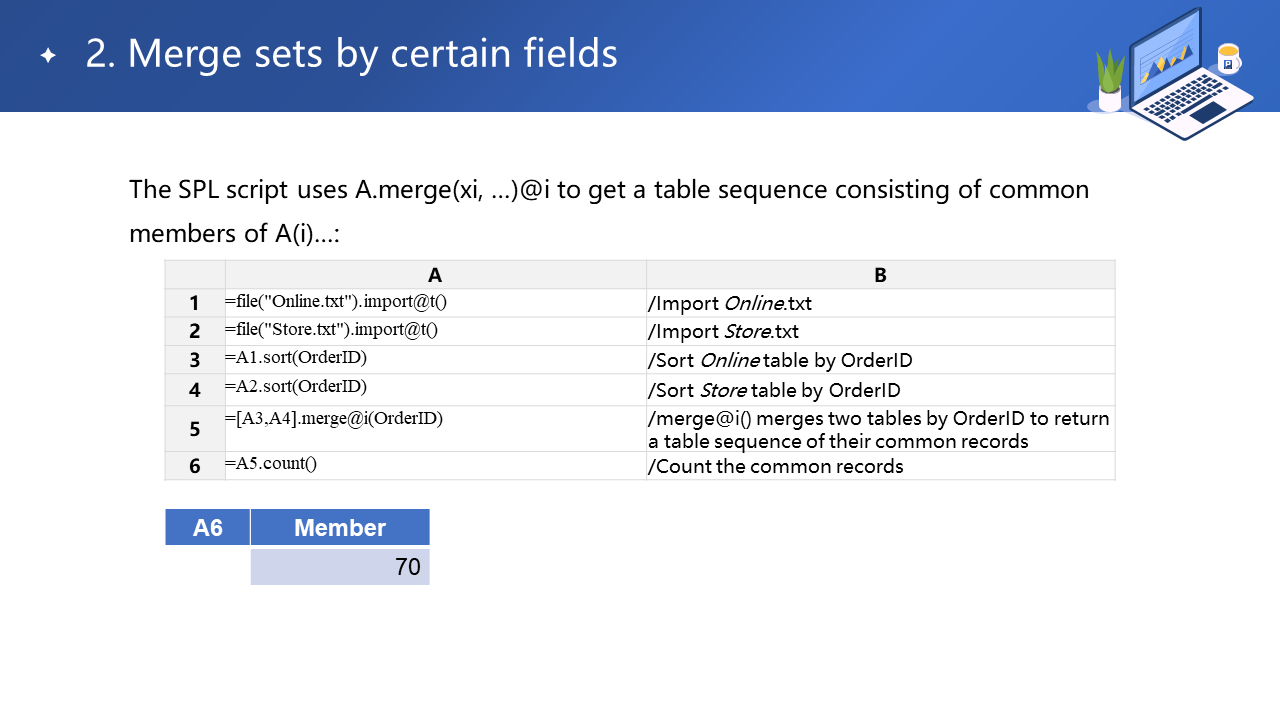The height and width of the screenshot is (720, 1280).
Task: Click the "/Count the common records" comment cell
Action: point(880,466)
